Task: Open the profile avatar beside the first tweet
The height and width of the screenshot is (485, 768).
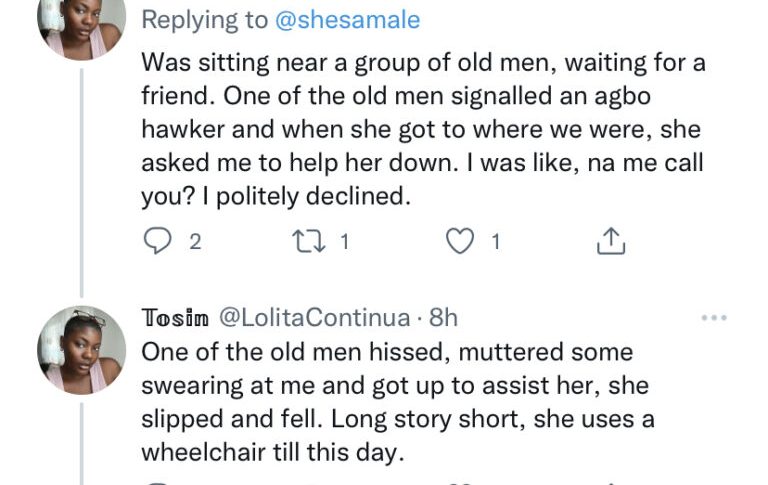Action: [x=82, y=22]
